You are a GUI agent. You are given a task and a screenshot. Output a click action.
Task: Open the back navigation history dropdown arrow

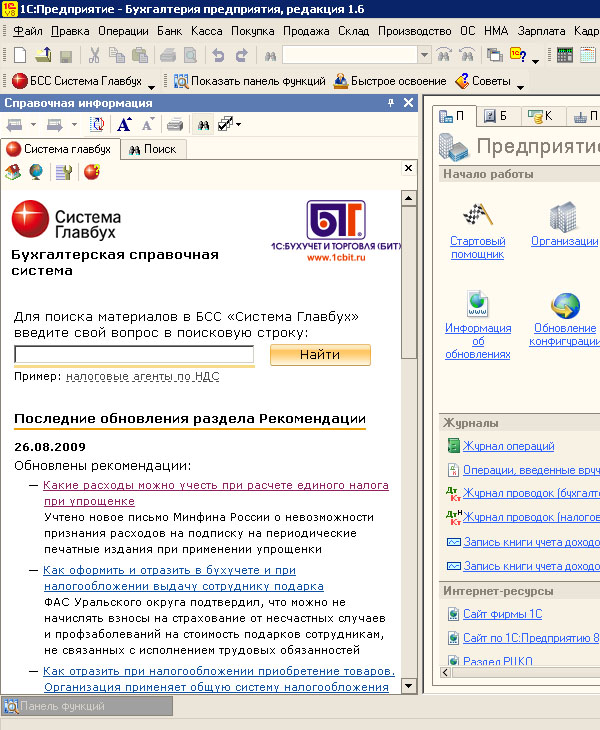click(x=33, y=125)
